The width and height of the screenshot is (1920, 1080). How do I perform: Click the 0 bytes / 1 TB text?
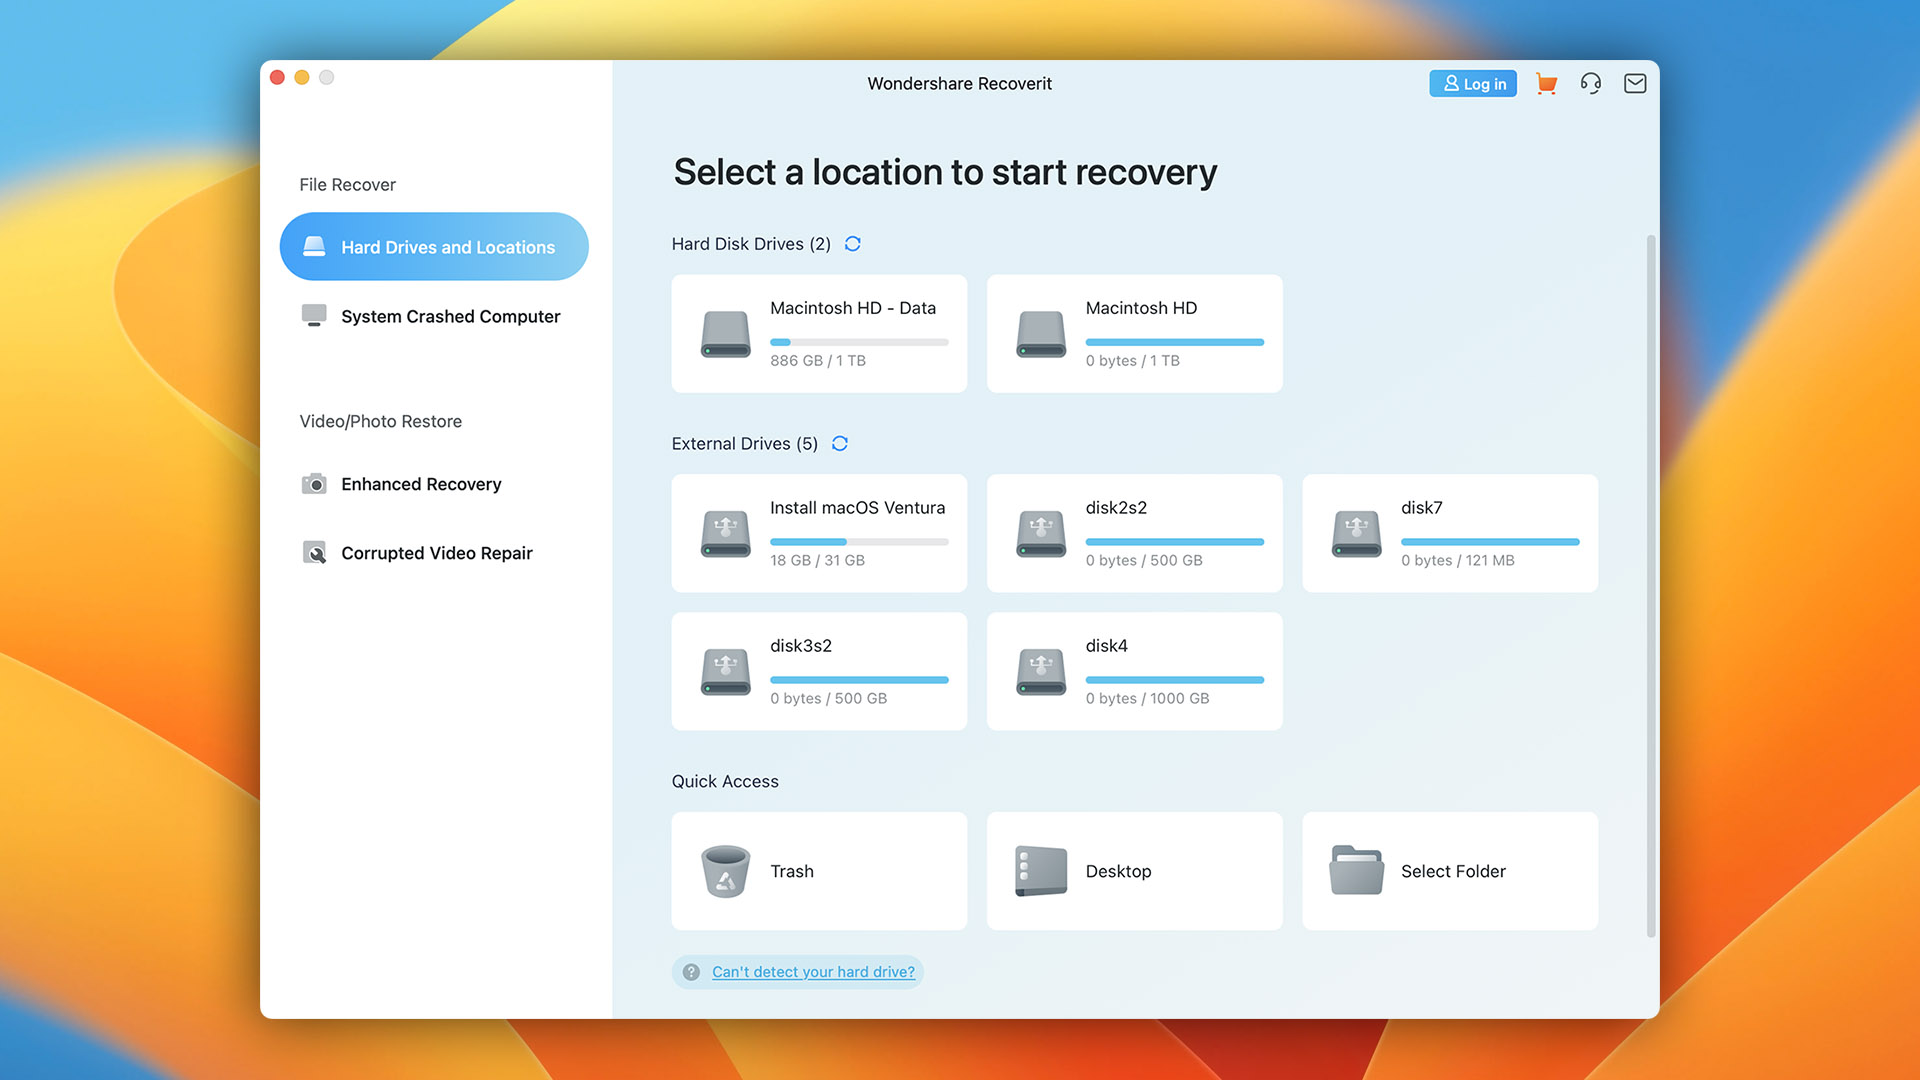pos(1132,361)
